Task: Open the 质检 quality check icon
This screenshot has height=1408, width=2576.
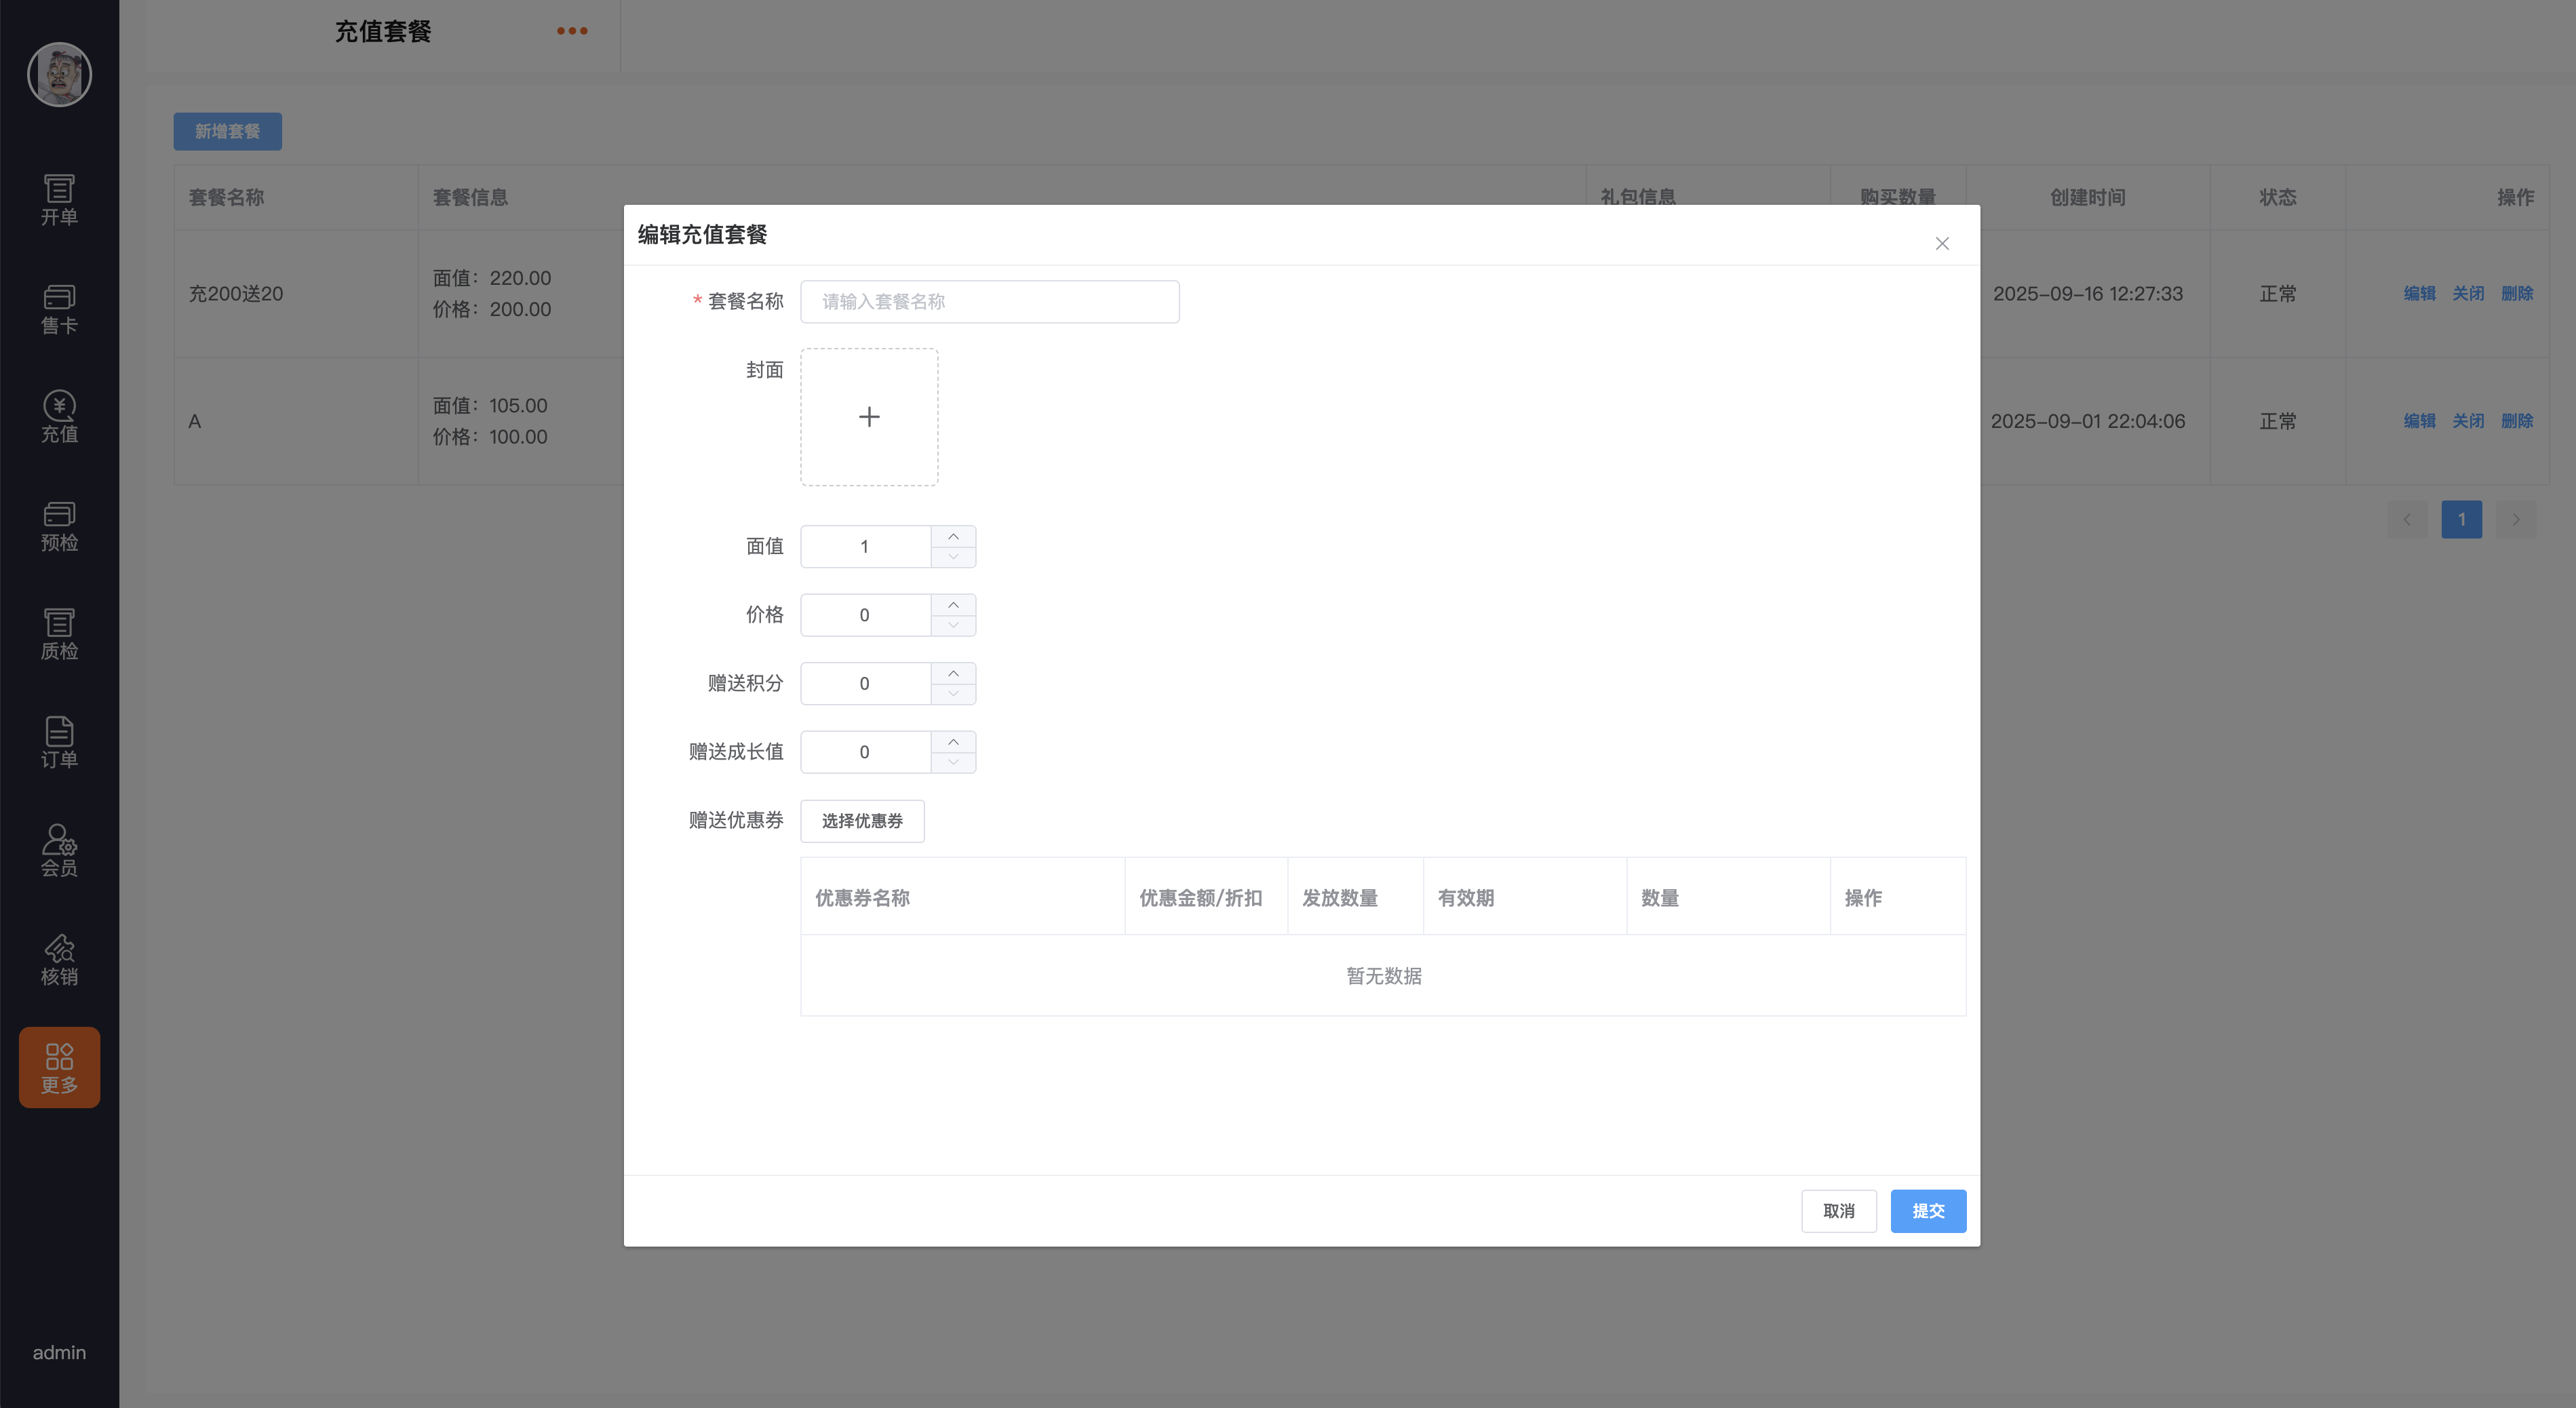Action: tap(59, 634)
